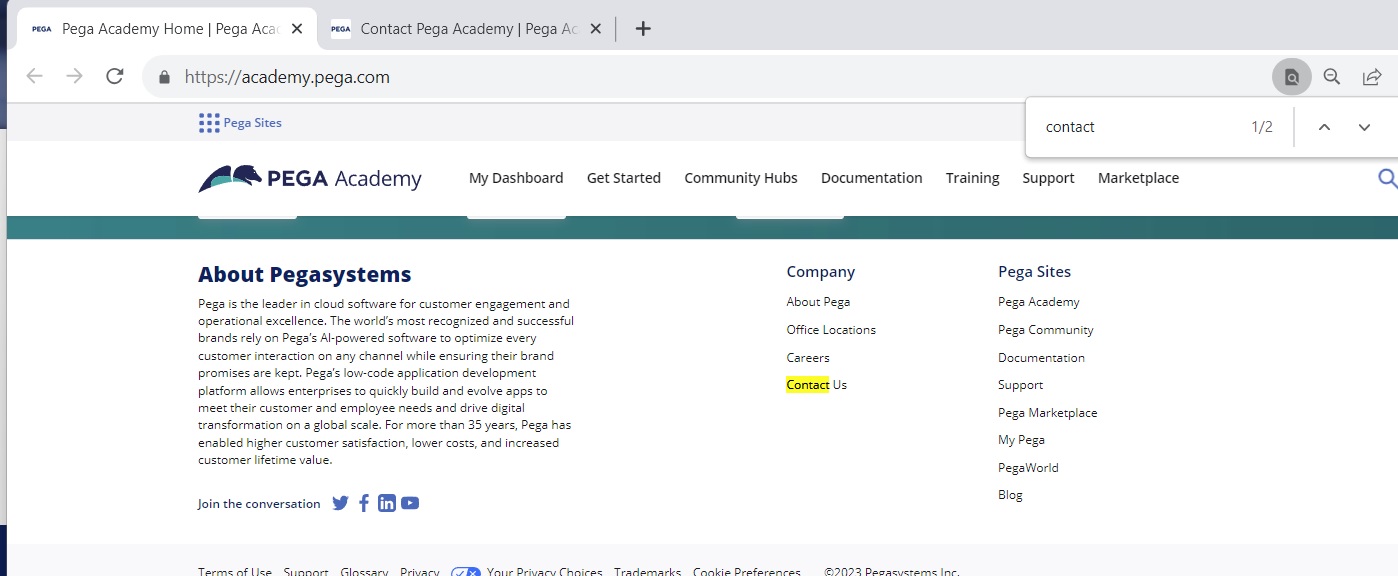Click the LinkedIn social icon

pos(387,503)
